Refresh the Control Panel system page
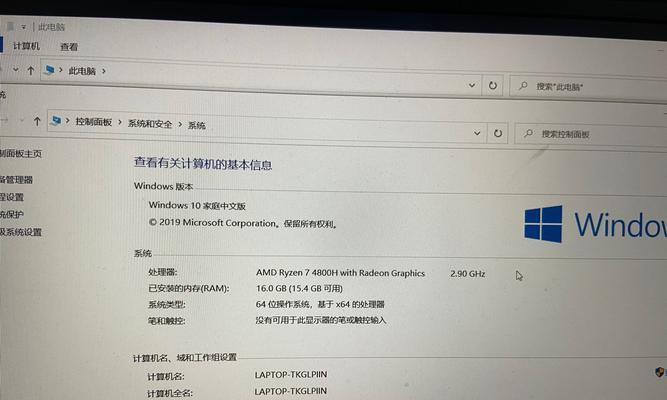This screenshot has width=667, height=400. point(498,134)
